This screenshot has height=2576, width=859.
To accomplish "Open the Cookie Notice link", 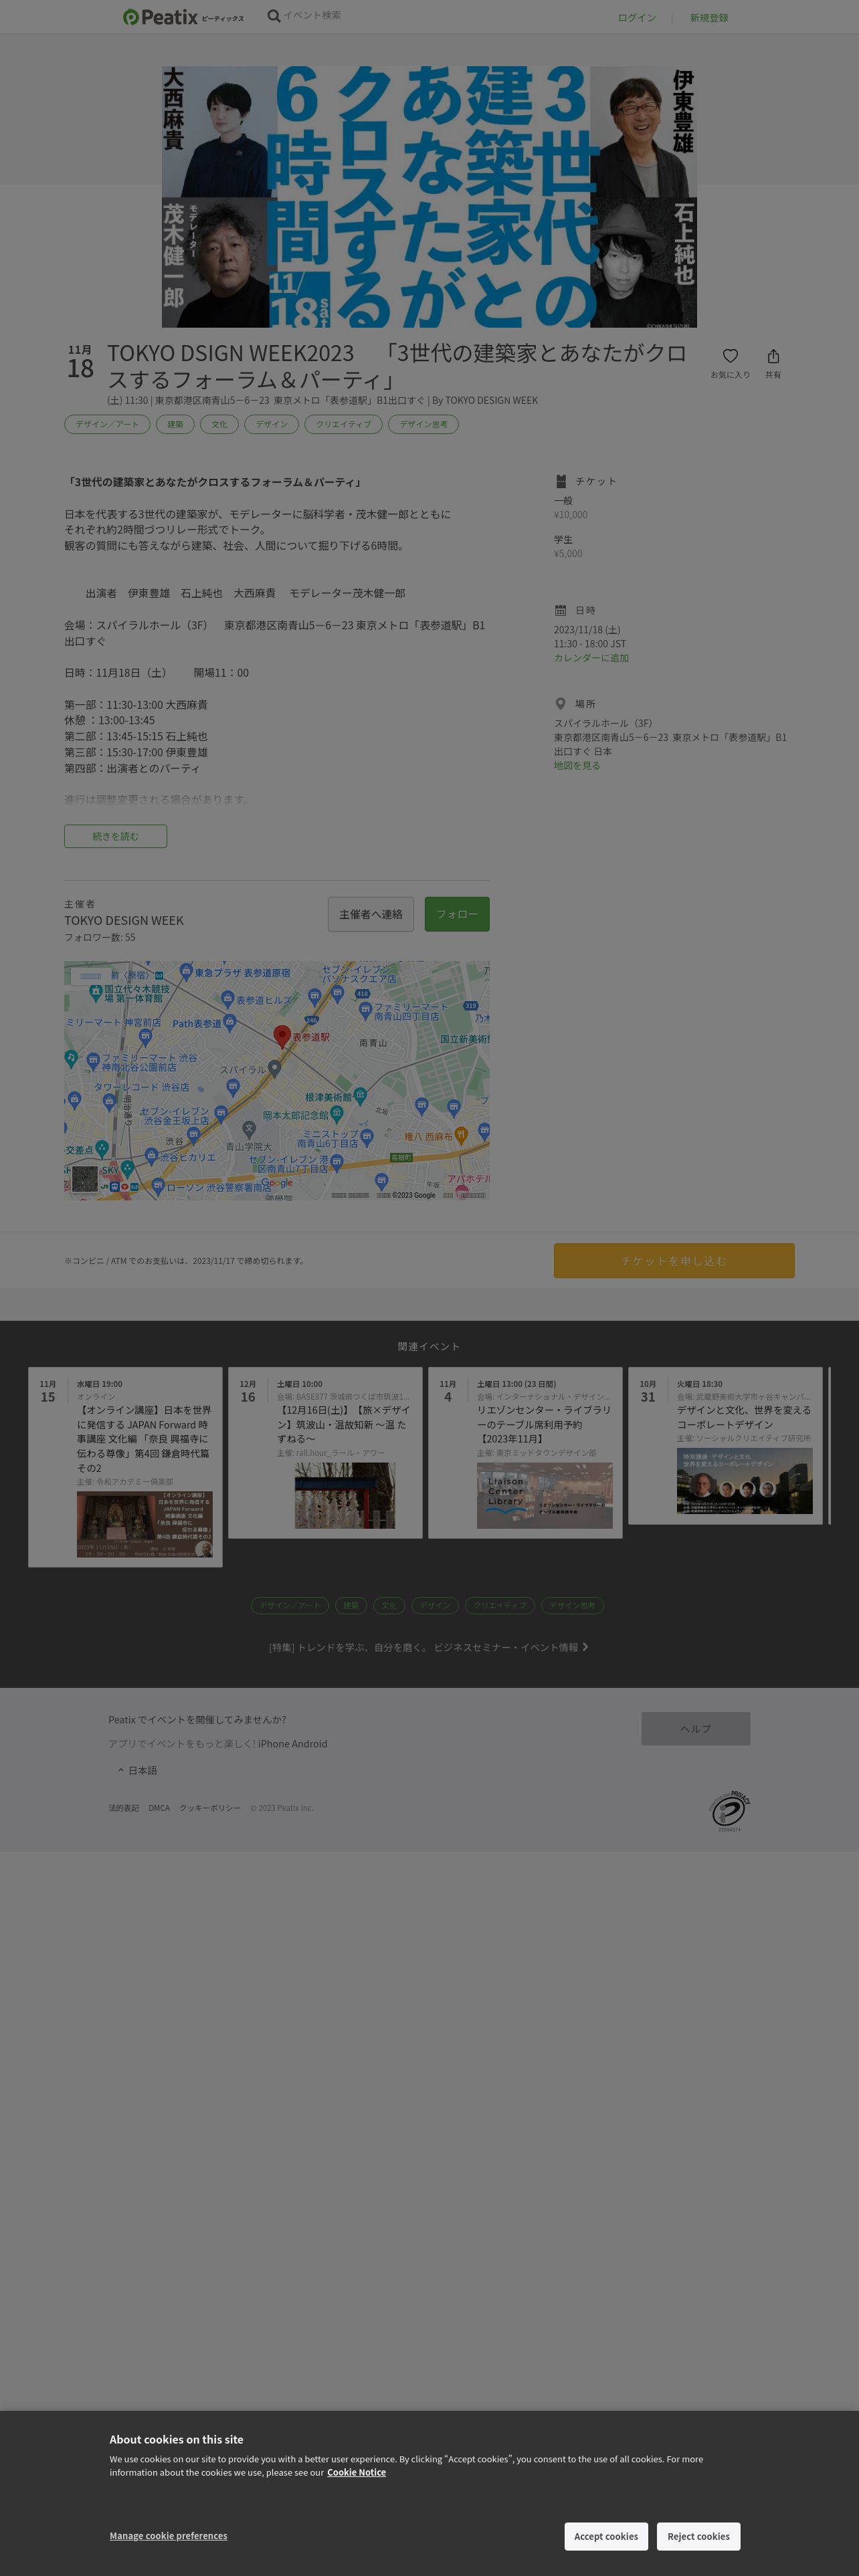I will pos(356,2472).
